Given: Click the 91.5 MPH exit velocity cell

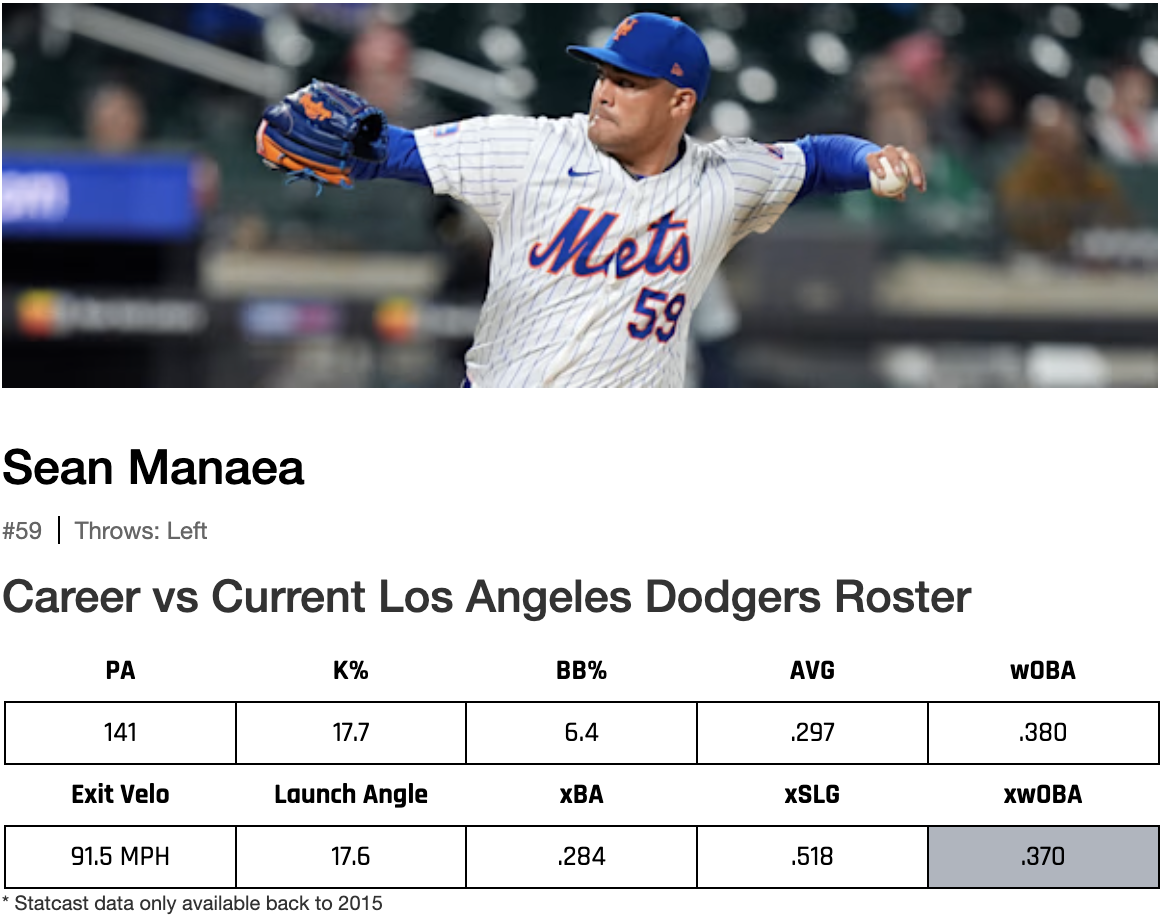Looking at the screenshot, I should [120, 857].
